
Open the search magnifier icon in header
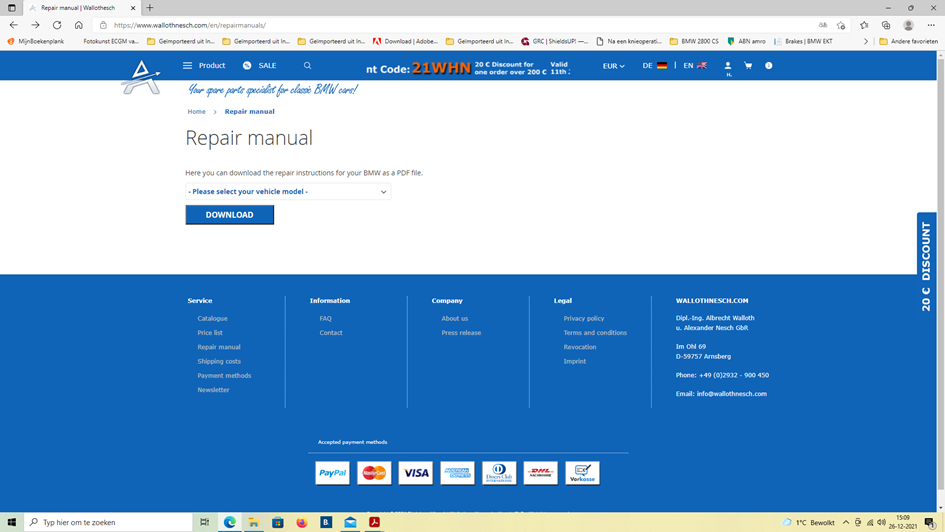307,66
